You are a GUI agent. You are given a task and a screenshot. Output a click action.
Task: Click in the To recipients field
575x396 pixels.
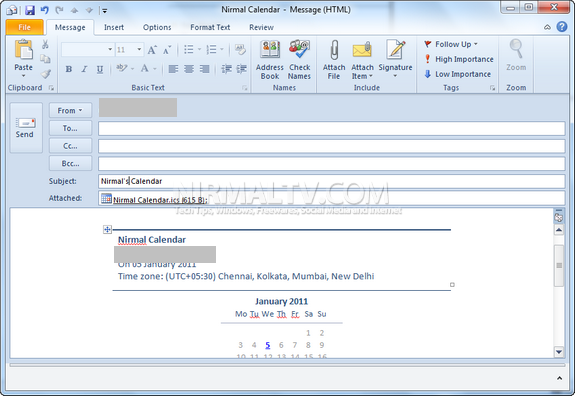[332, 128]
